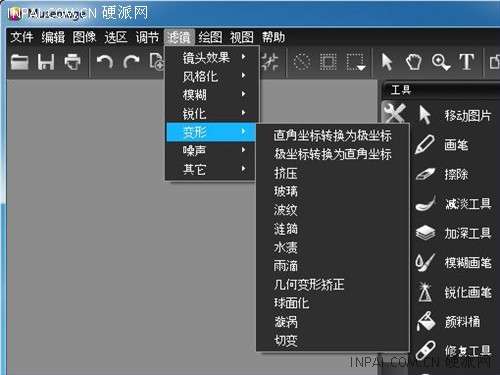The height and width of the screenshot is (375, 500).
Task: Choose the 移动图片 move tool icon
Action: 425,115
